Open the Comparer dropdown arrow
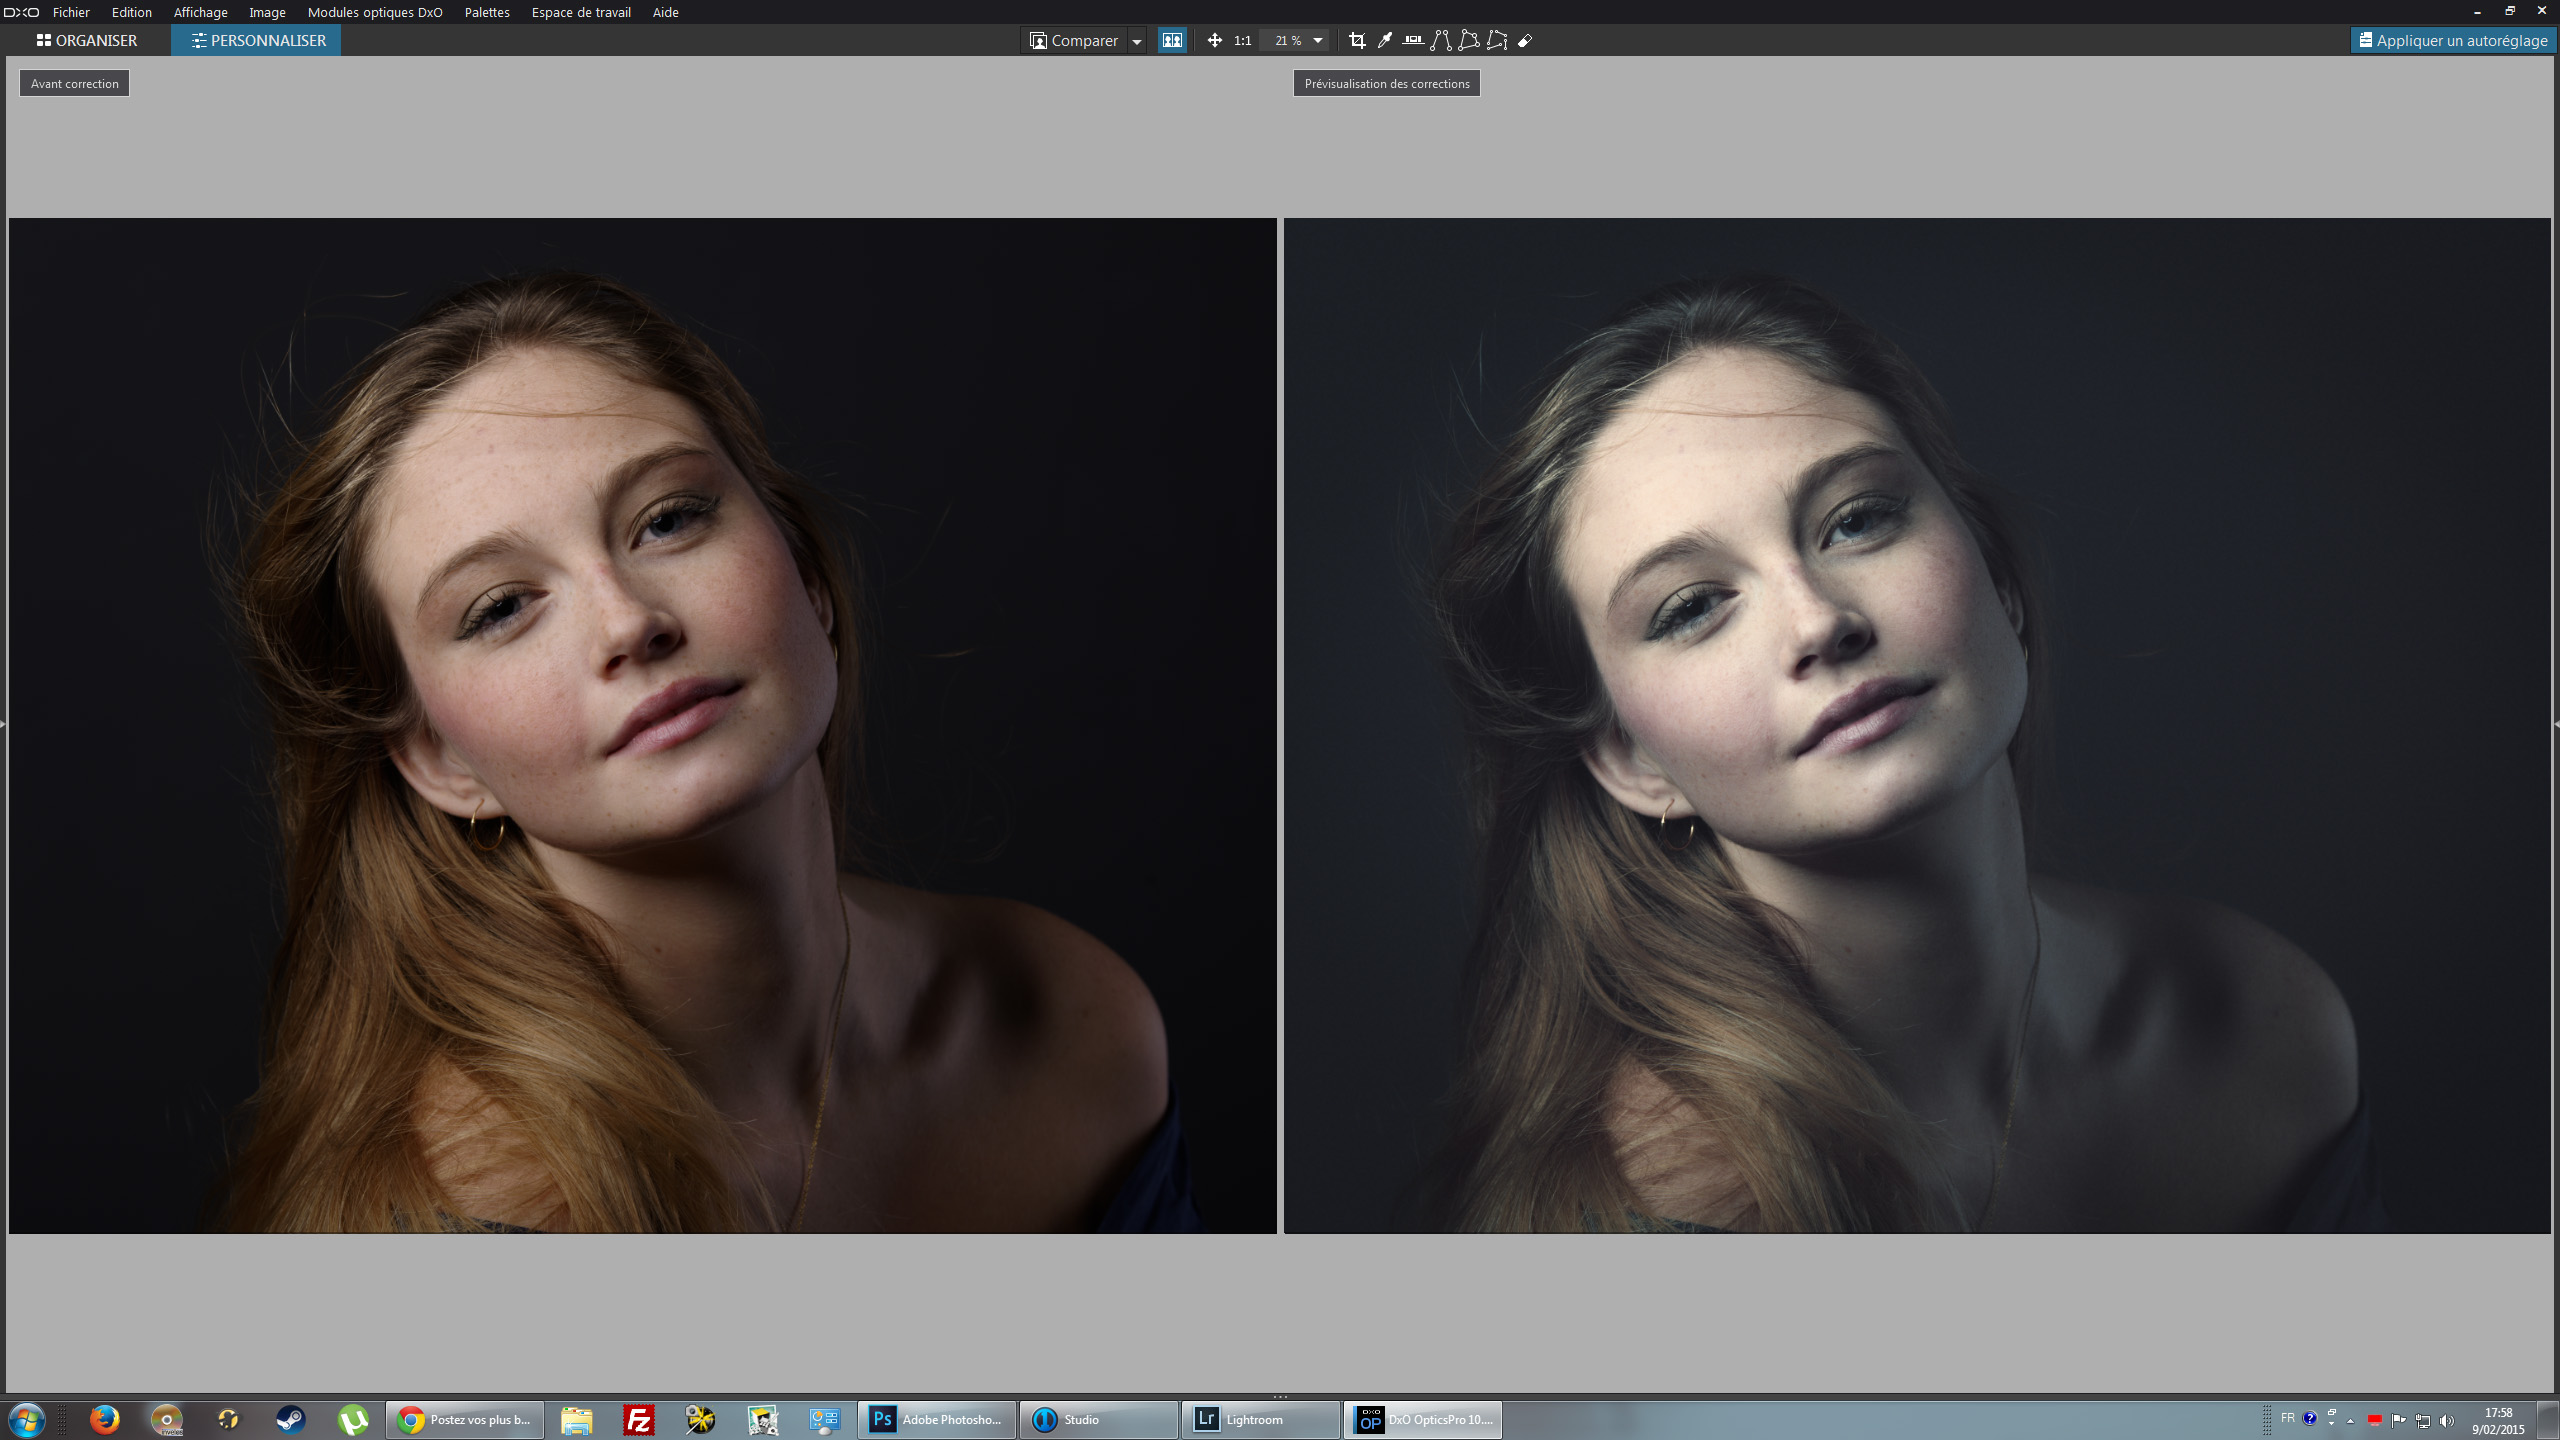 (1137, 41)
